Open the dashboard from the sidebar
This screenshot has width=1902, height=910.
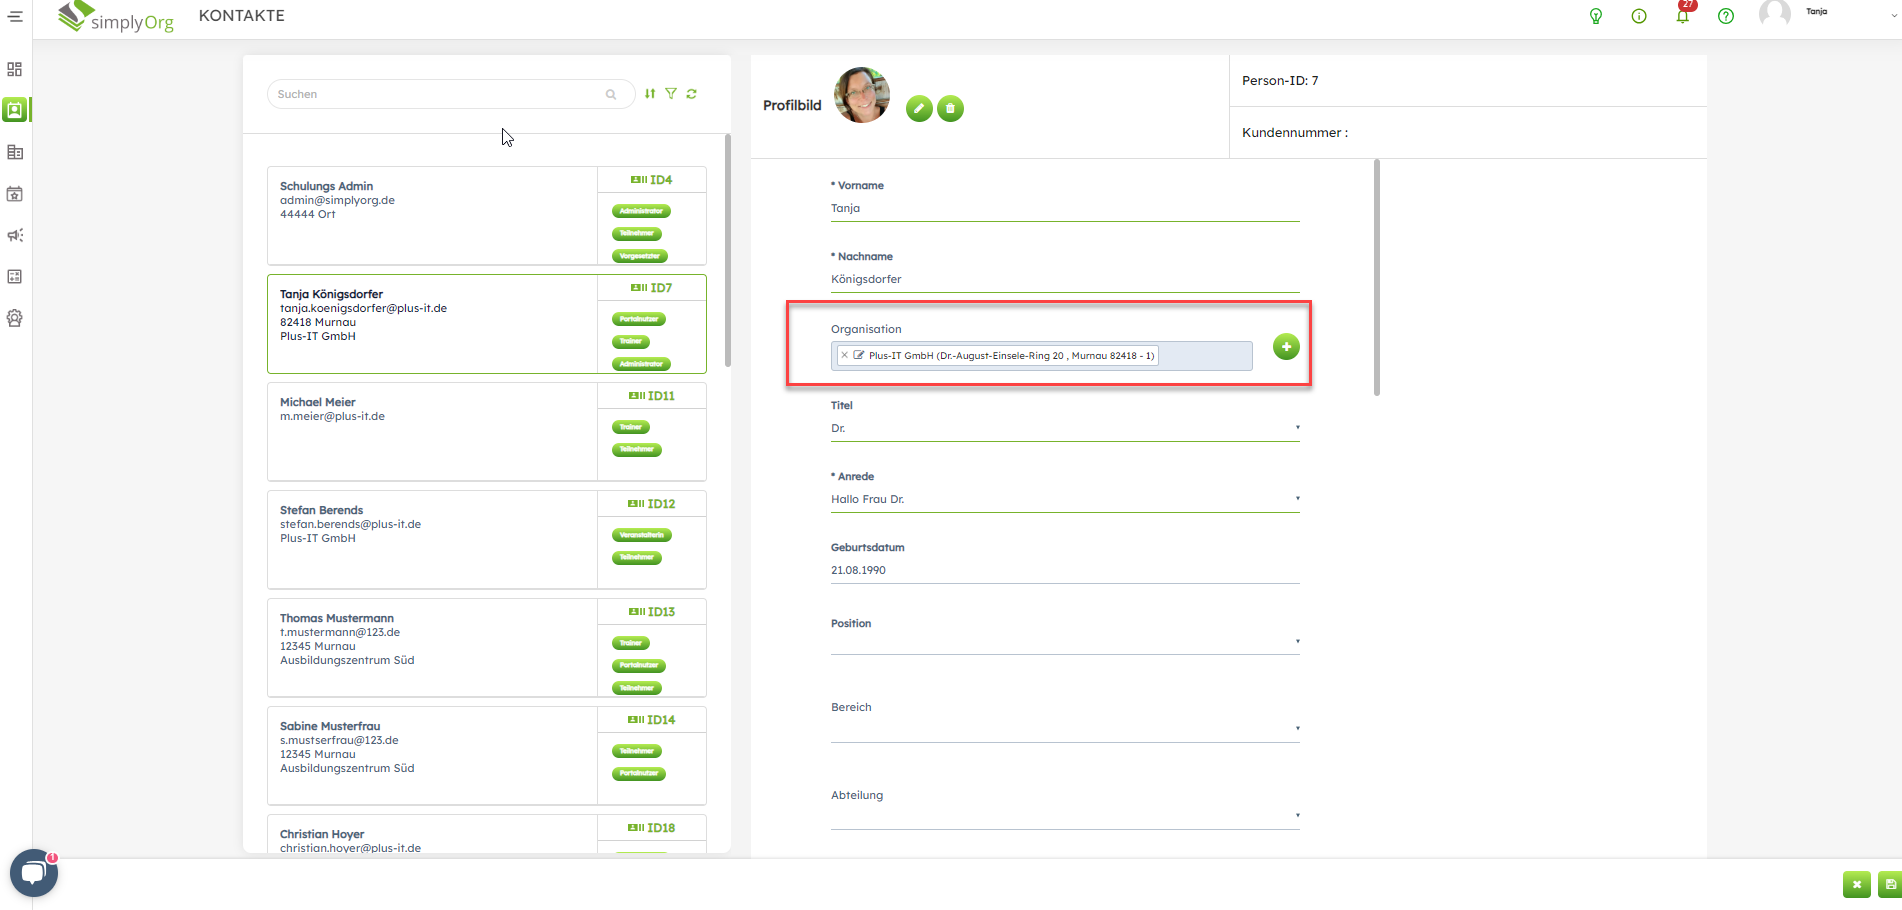(x=15, y=69)
